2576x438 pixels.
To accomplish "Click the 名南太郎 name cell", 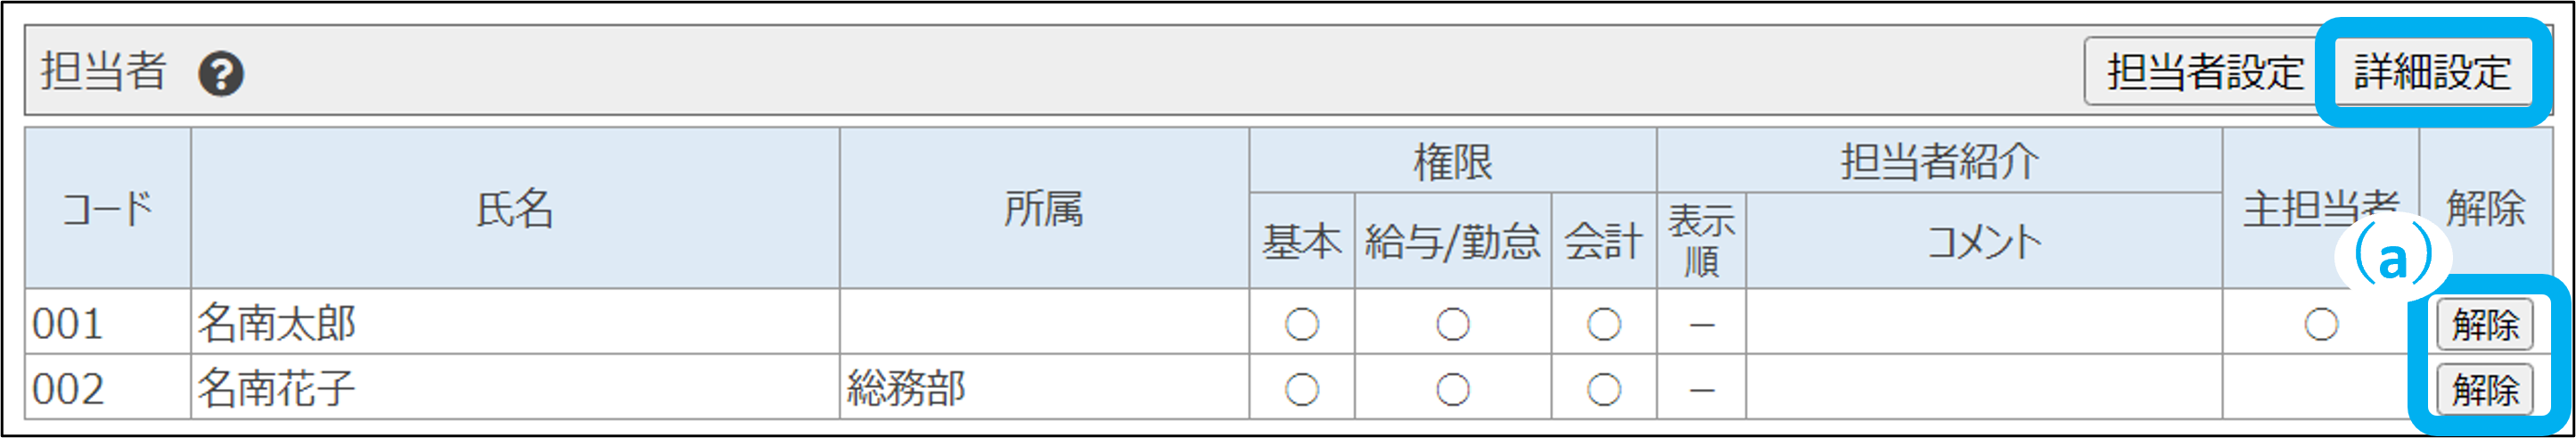I will point(277,324).
